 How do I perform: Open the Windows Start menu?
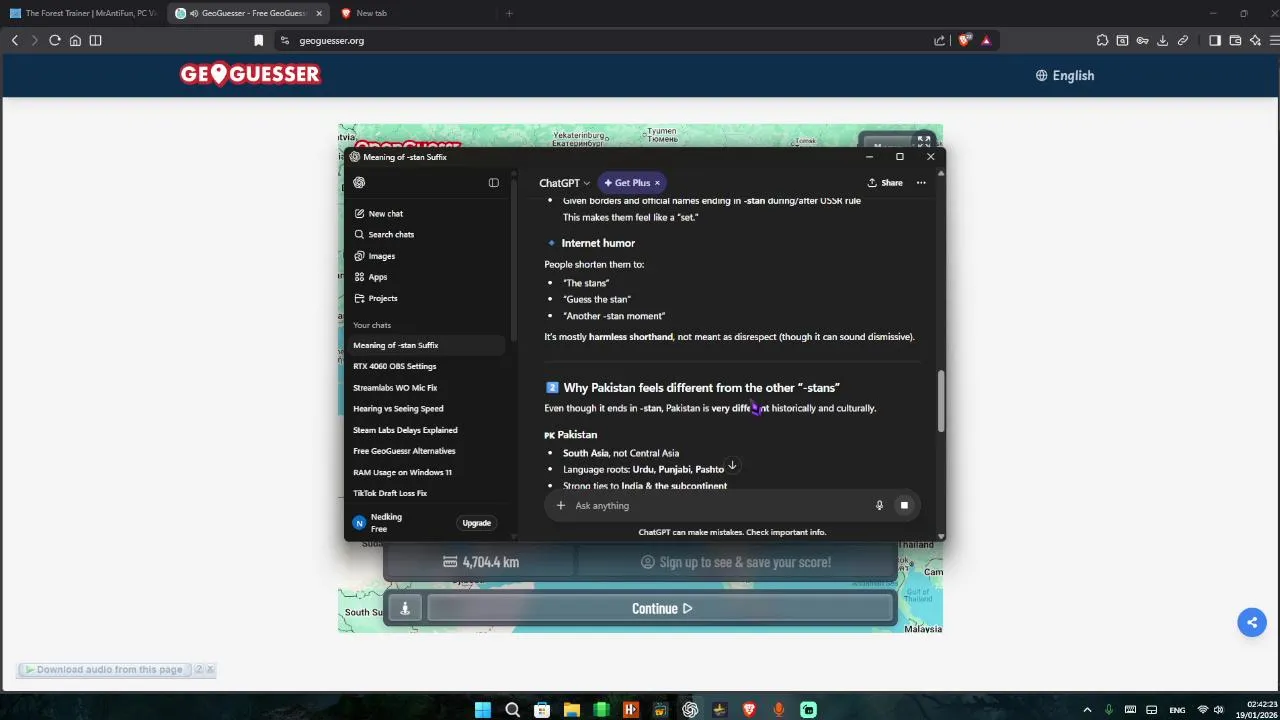coord(483,710)
